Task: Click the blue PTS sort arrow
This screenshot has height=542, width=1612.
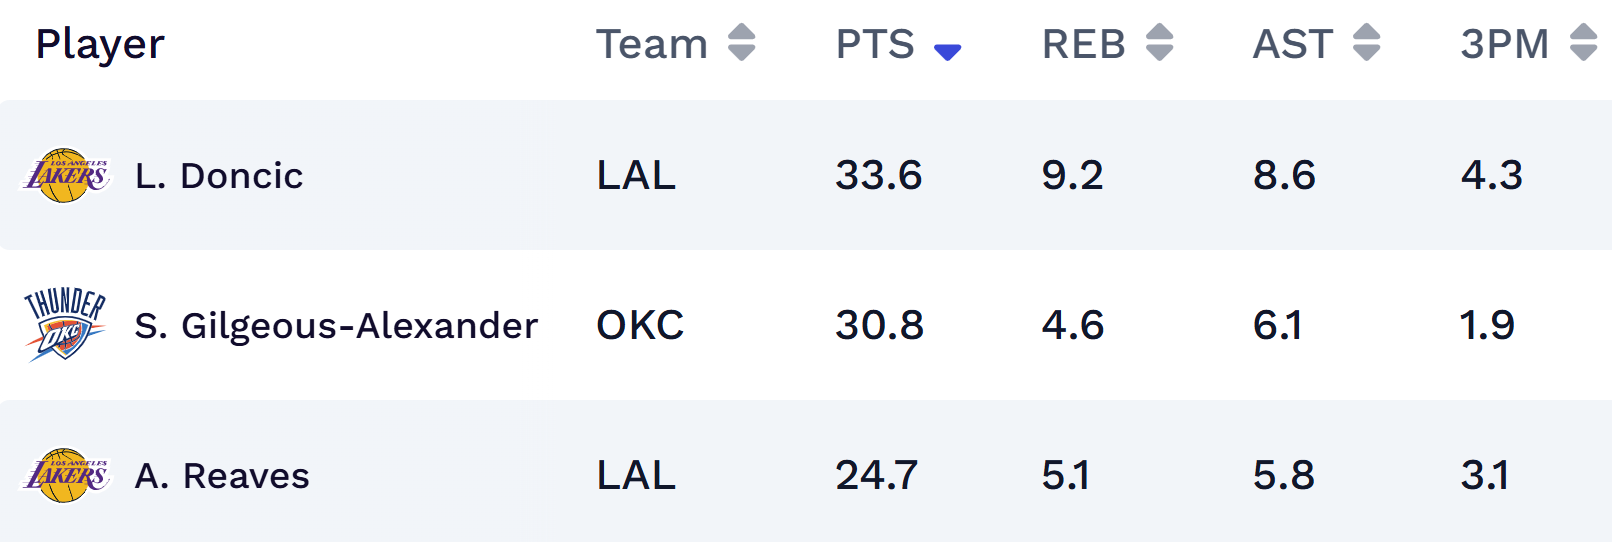Action: pos(947,51)
